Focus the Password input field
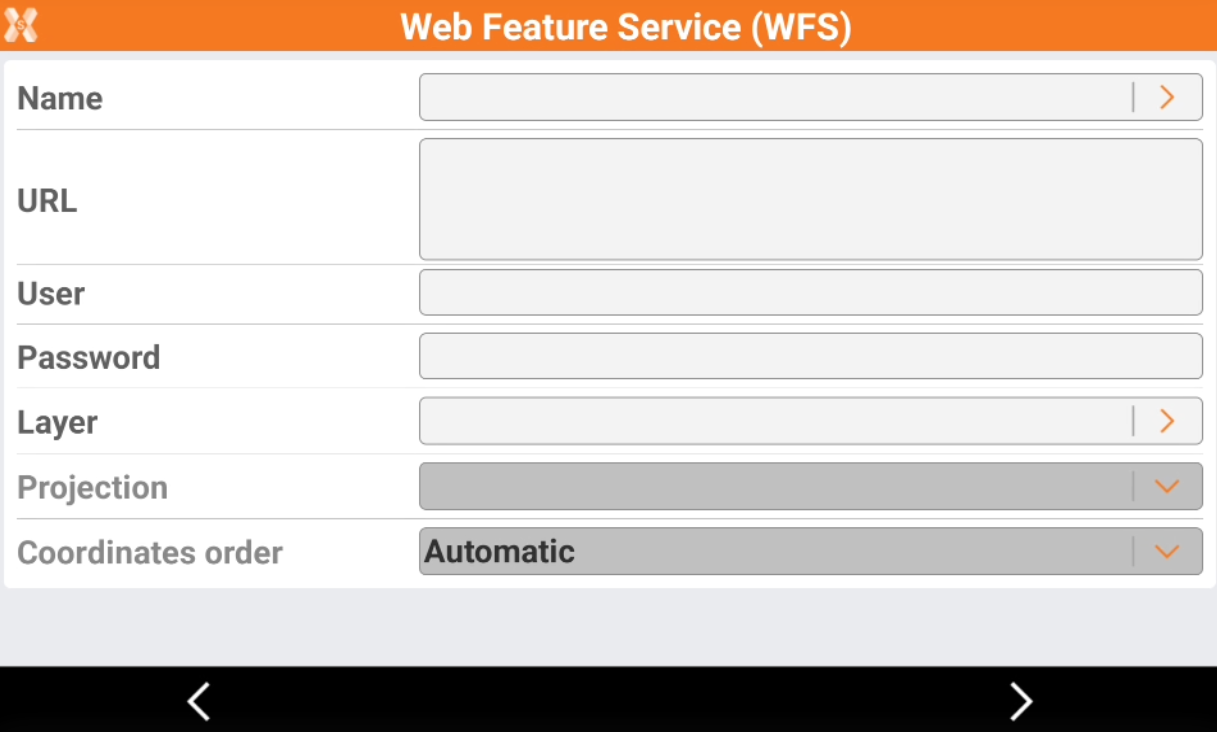 pyautogui.click(x=810, y=357)
